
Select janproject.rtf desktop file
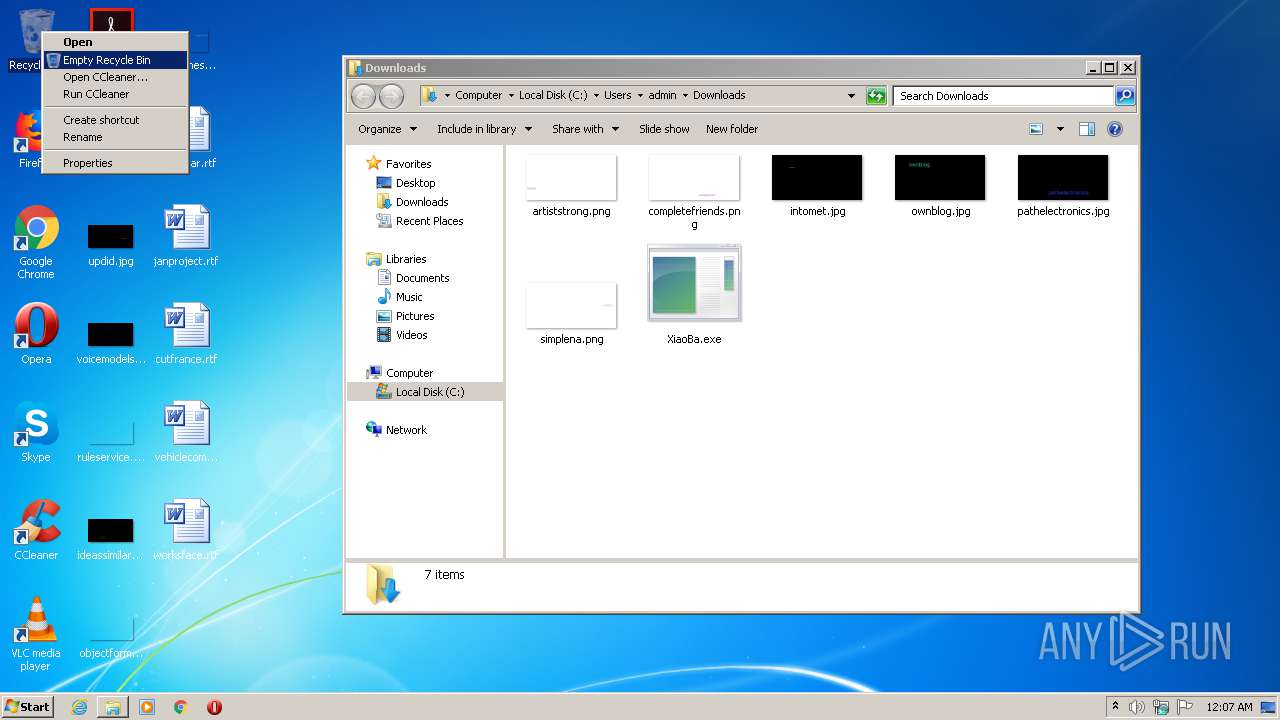186,236
